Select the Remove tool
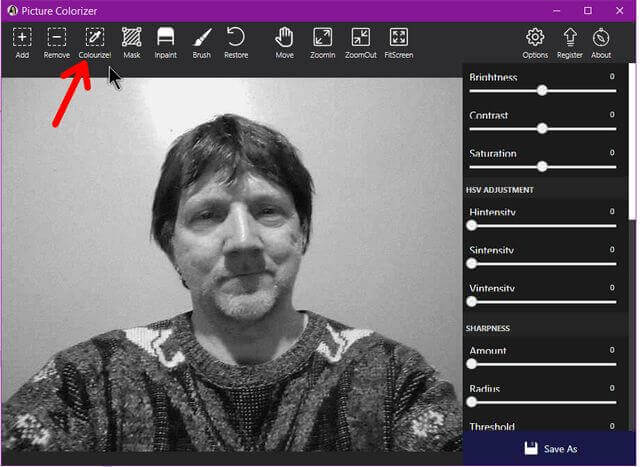The height and width of the screenshot is (467, 640). 57,38
